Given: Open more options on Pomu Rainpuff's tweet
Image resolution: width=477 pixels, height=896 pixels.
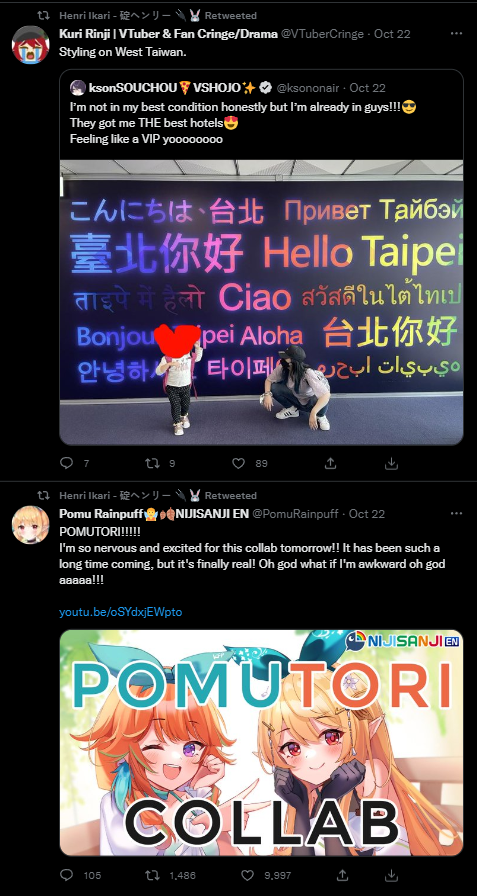Looking at the screenshot, I should (x=456, y=514).
